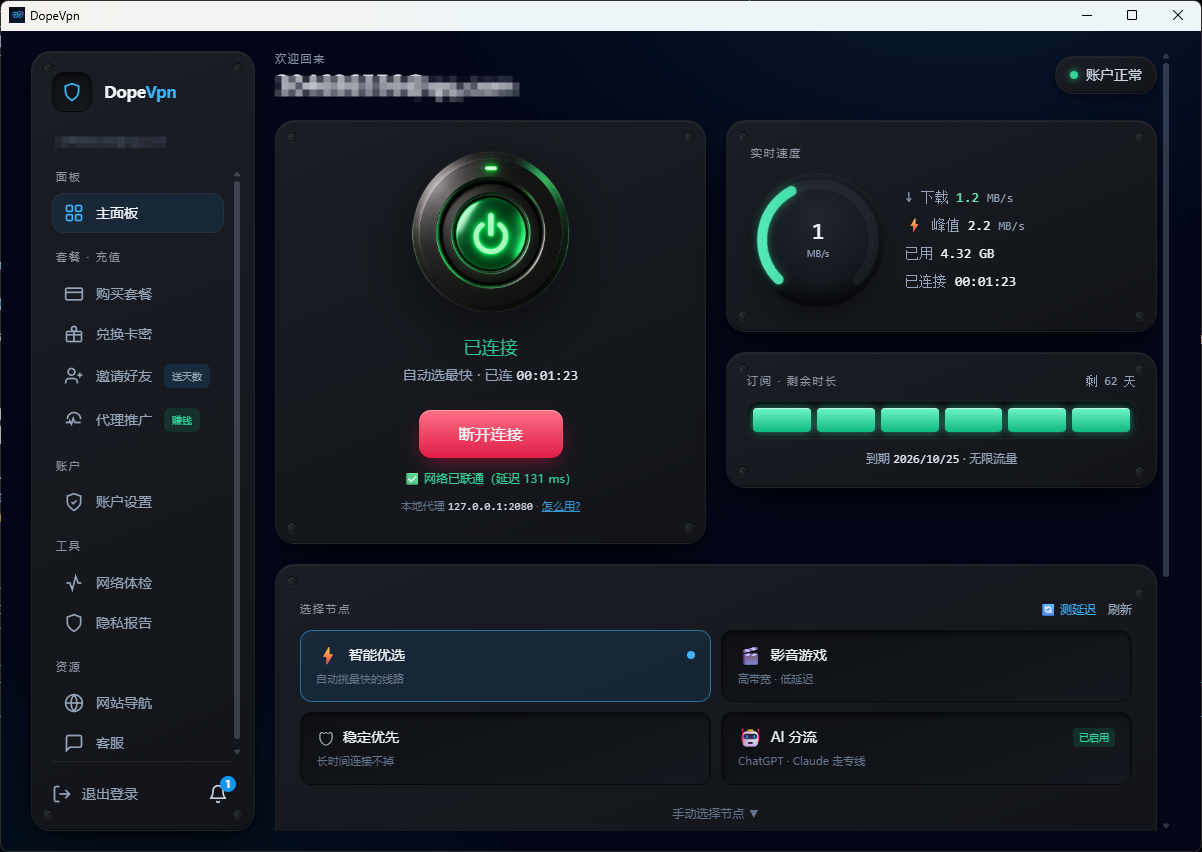This screenshot has height=852, width=1202.
Task: Click the 代理推广 label
Action: [124, 420]
